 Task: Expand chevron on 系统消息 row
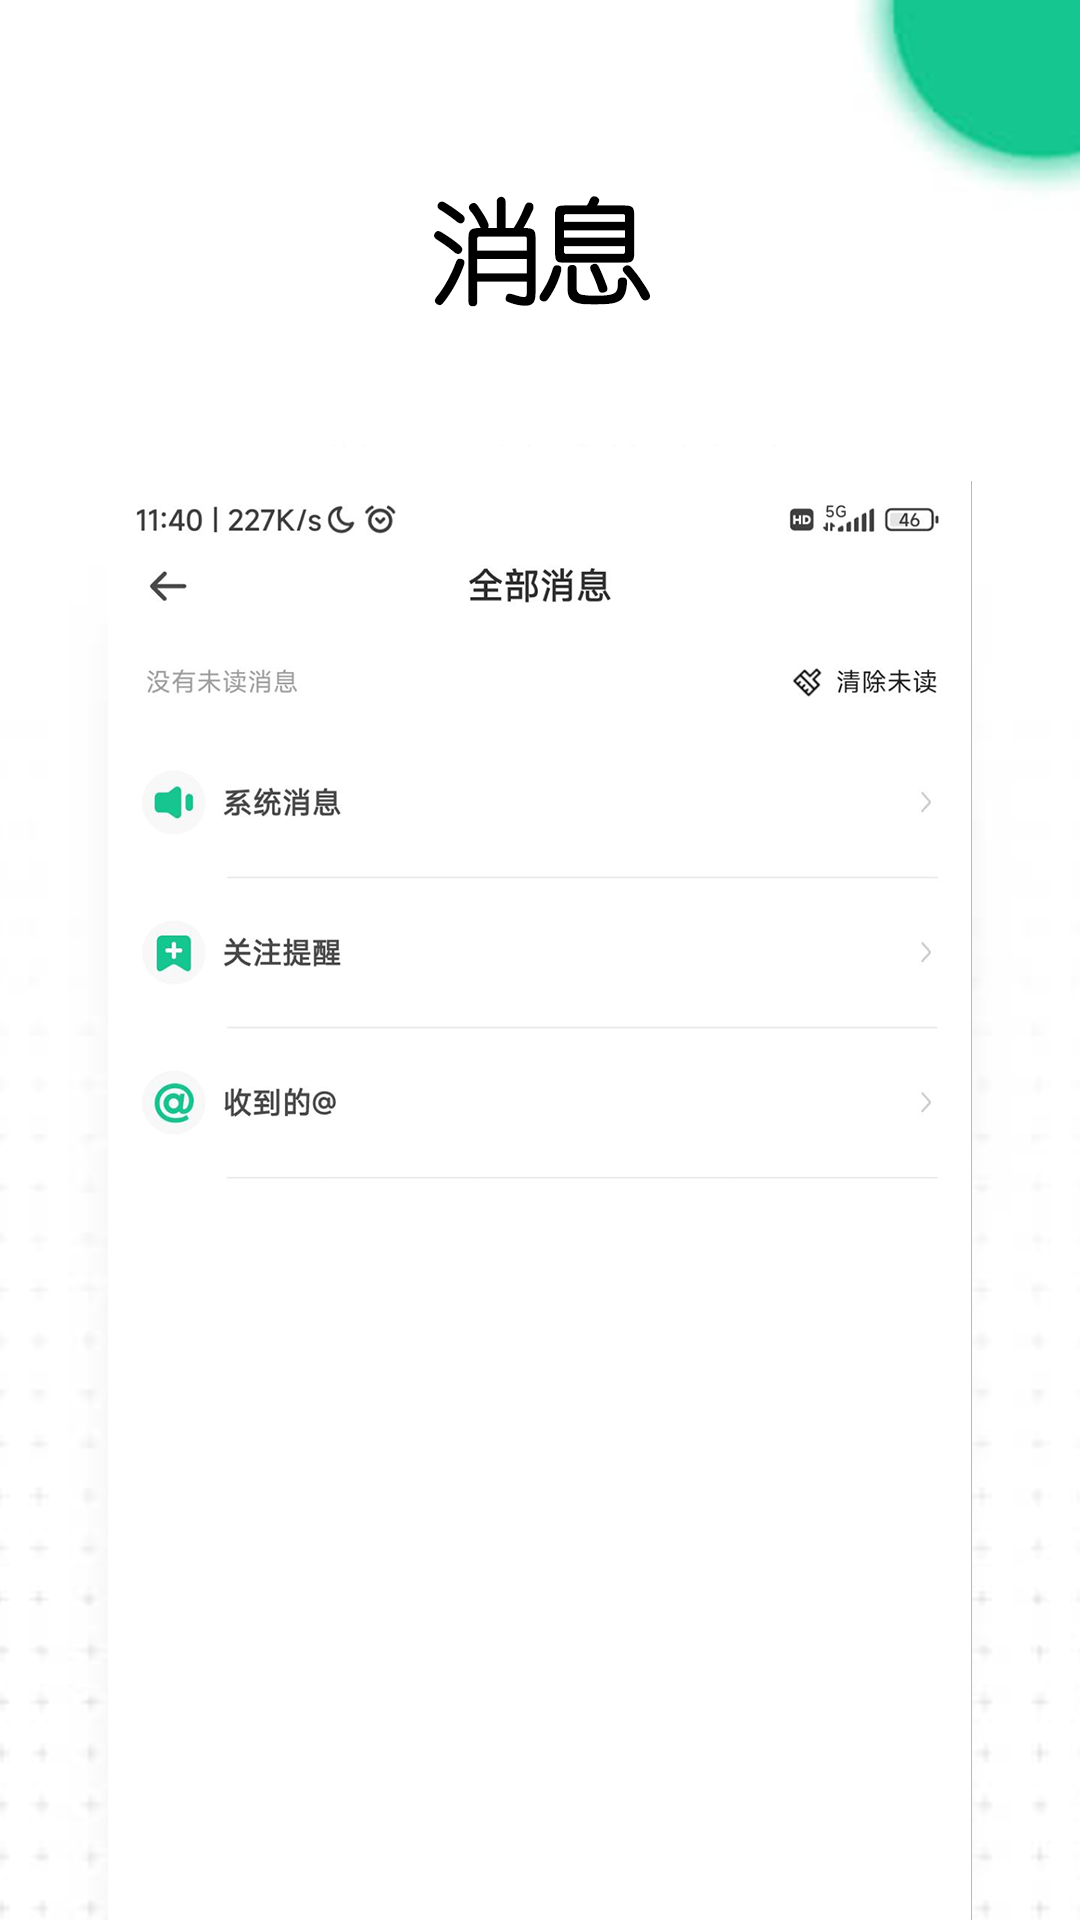tap(926, 802)
